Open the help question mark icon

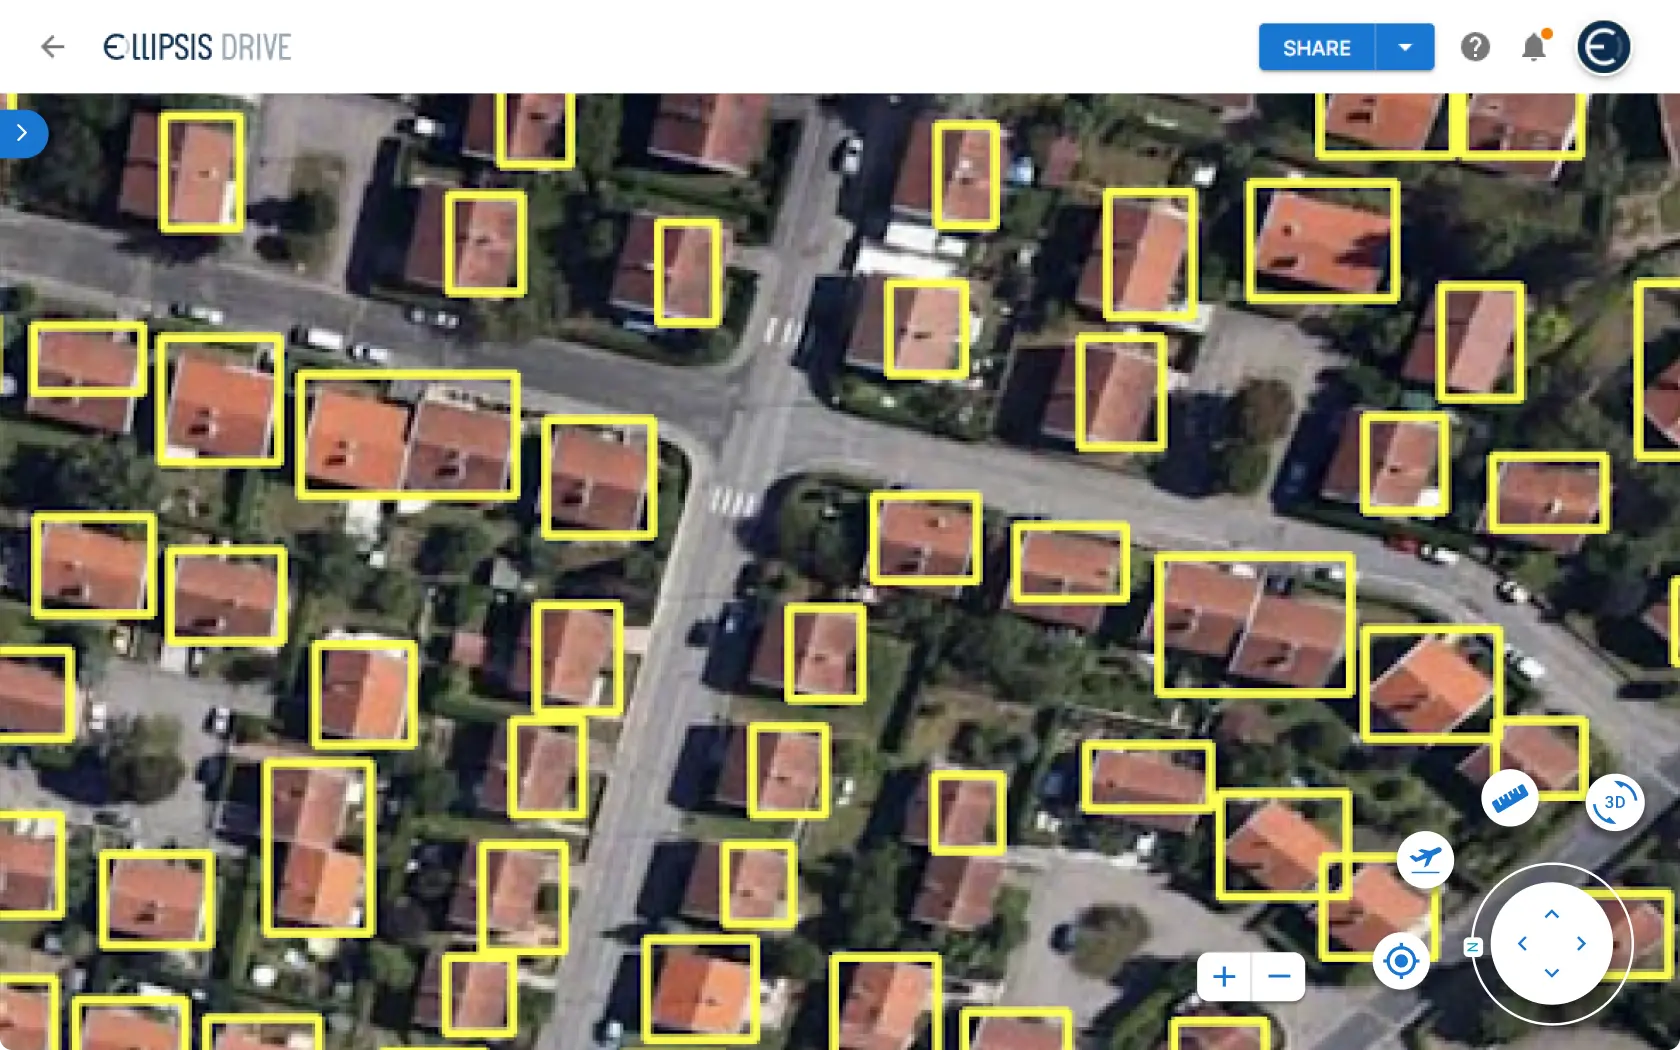(1475, 47)
